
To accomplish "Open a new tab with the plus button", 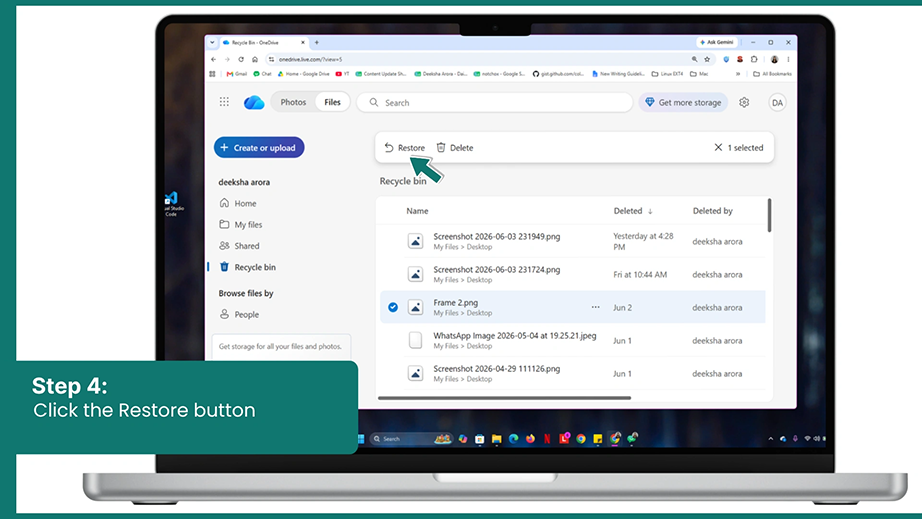I will click(x=316, y=42).
